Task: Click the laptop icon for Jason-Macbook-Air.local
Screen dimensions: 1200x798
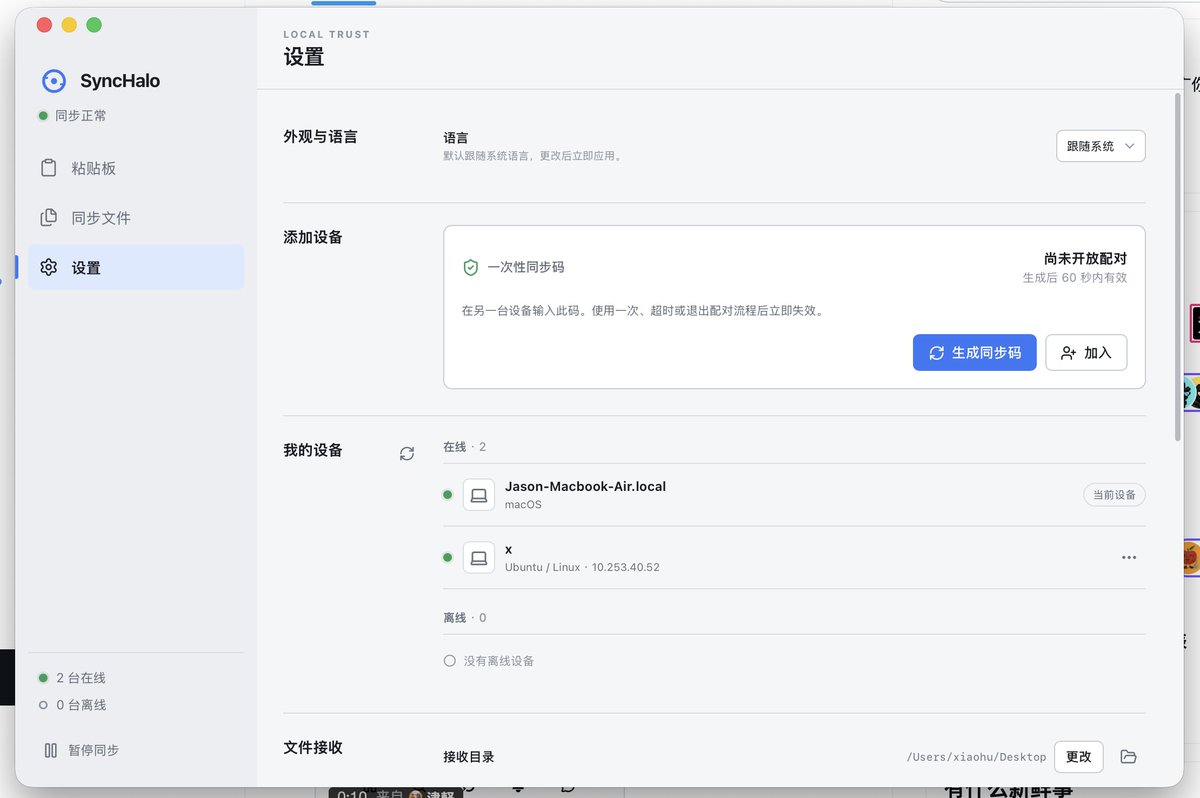Action: tap(479, 495)
